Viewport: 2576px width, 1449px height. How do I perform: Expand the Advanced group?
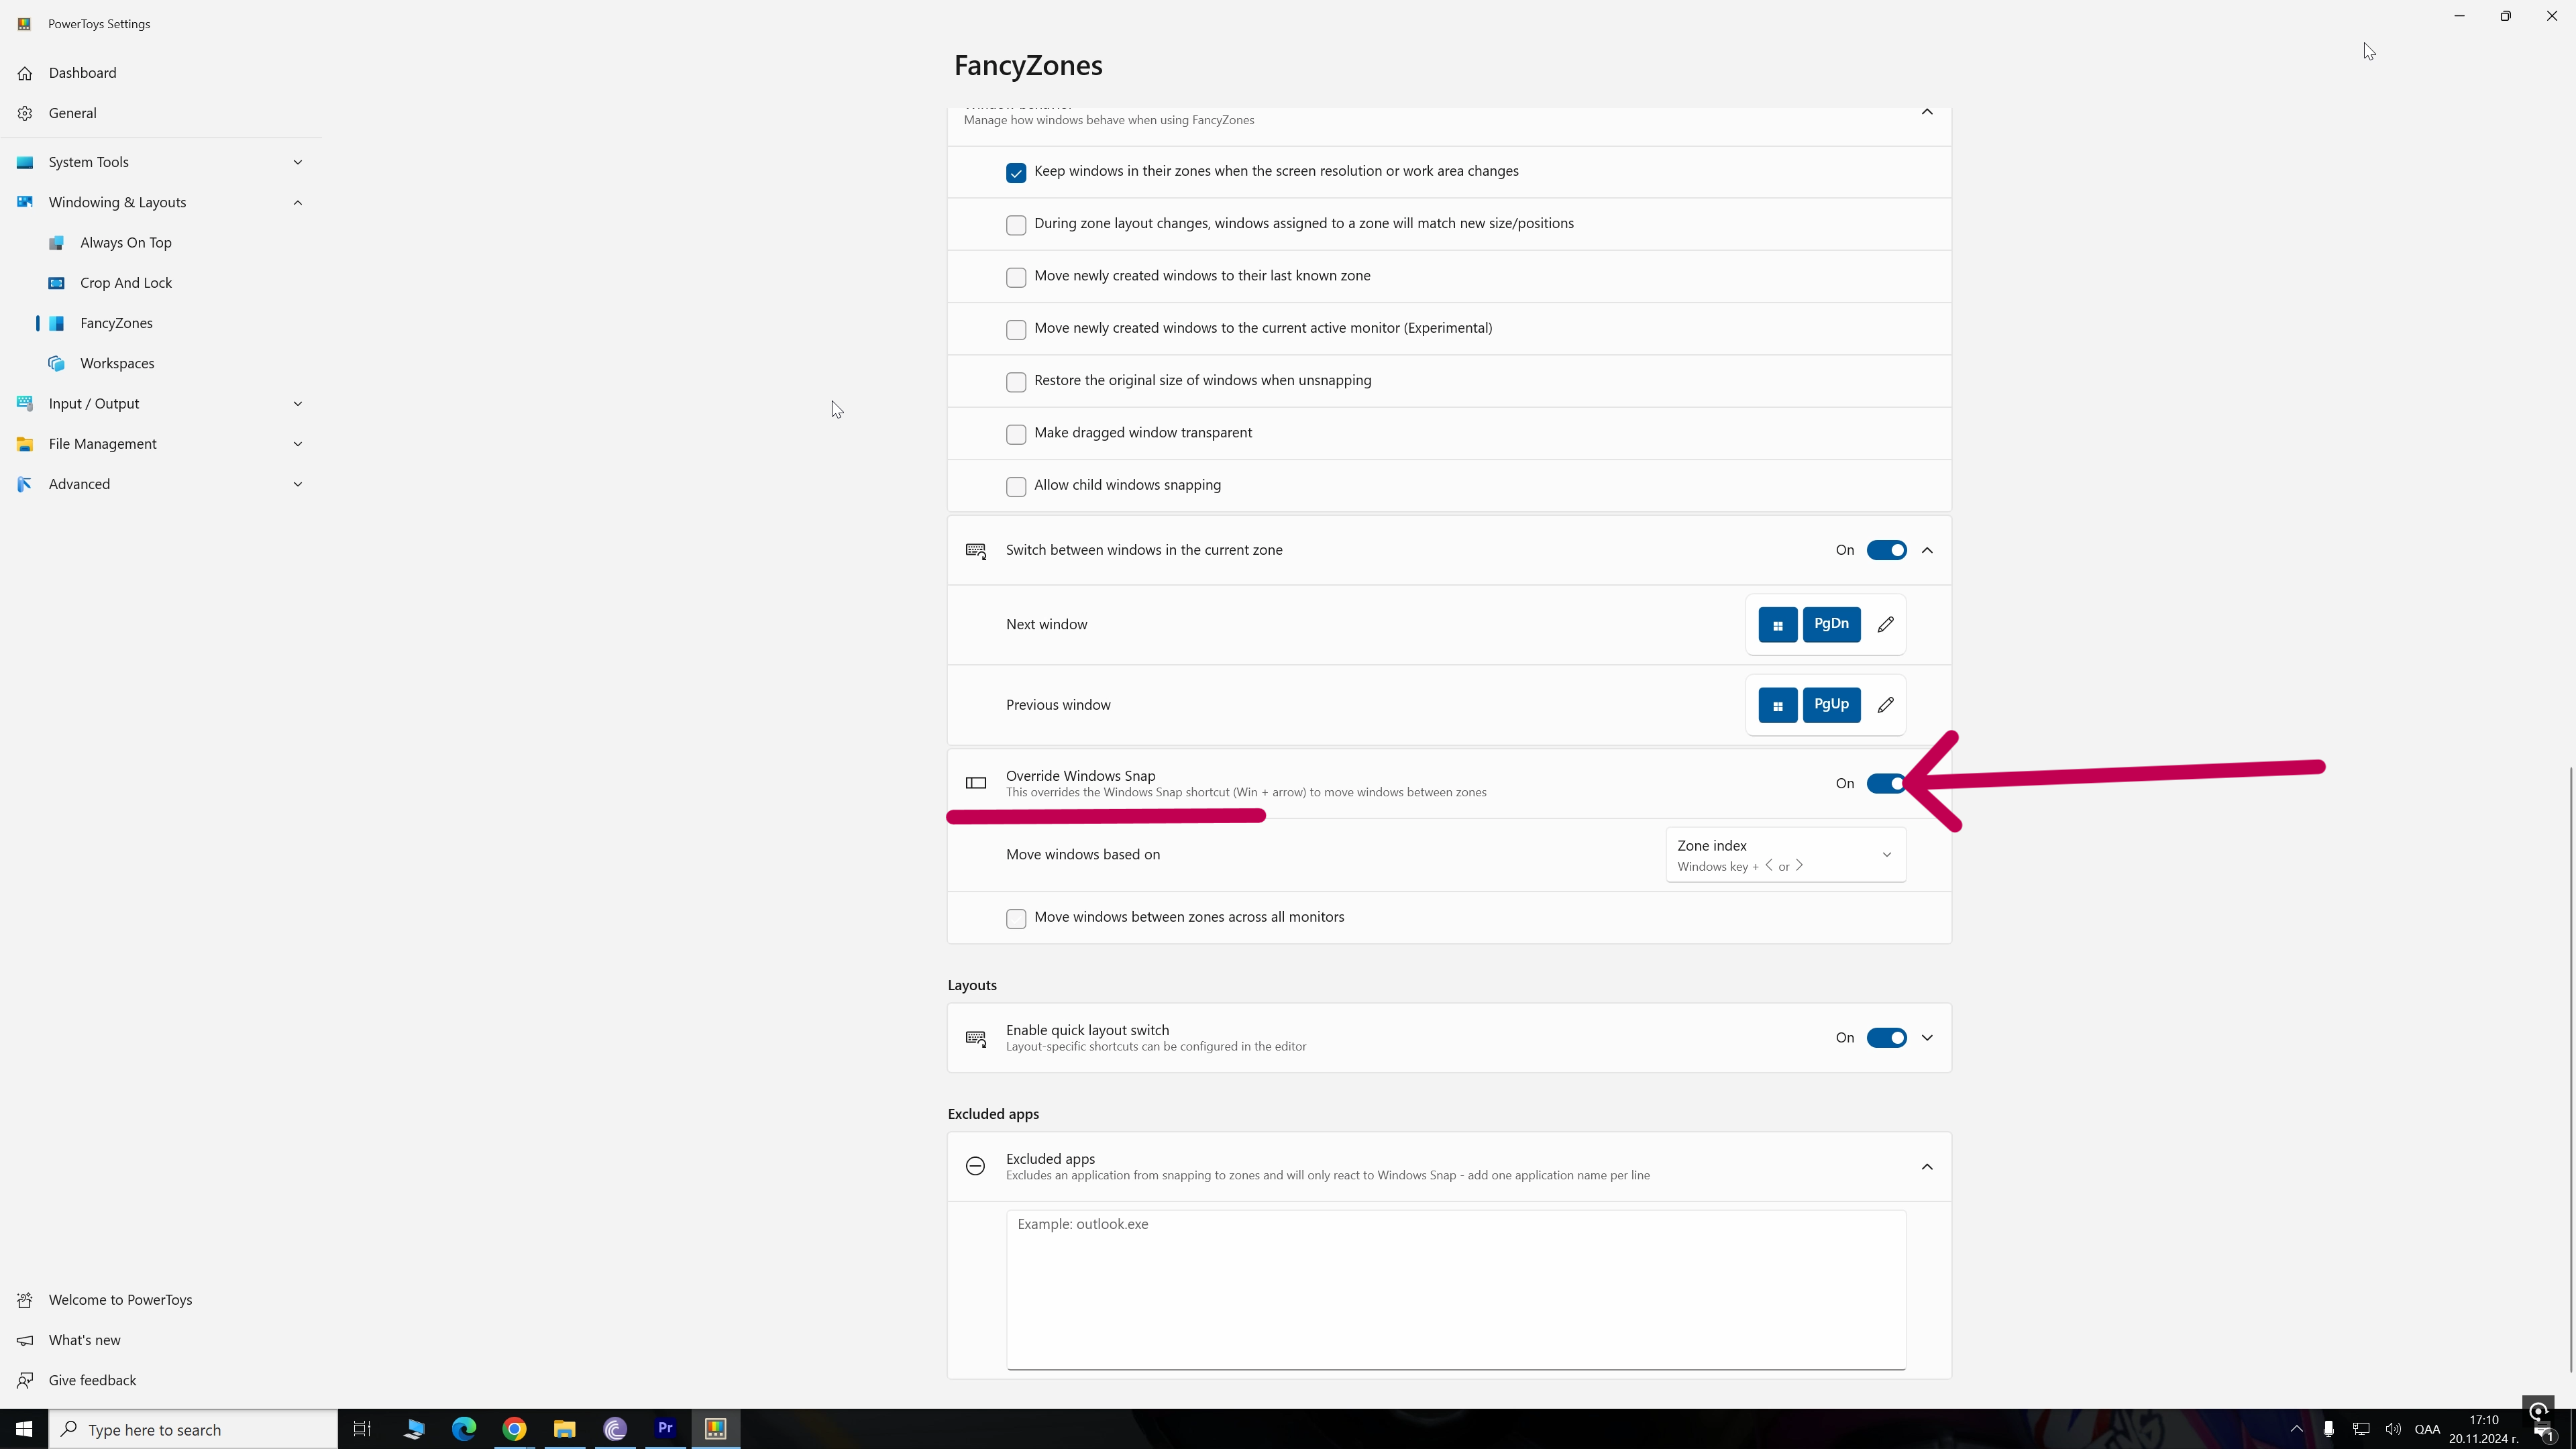297,484
